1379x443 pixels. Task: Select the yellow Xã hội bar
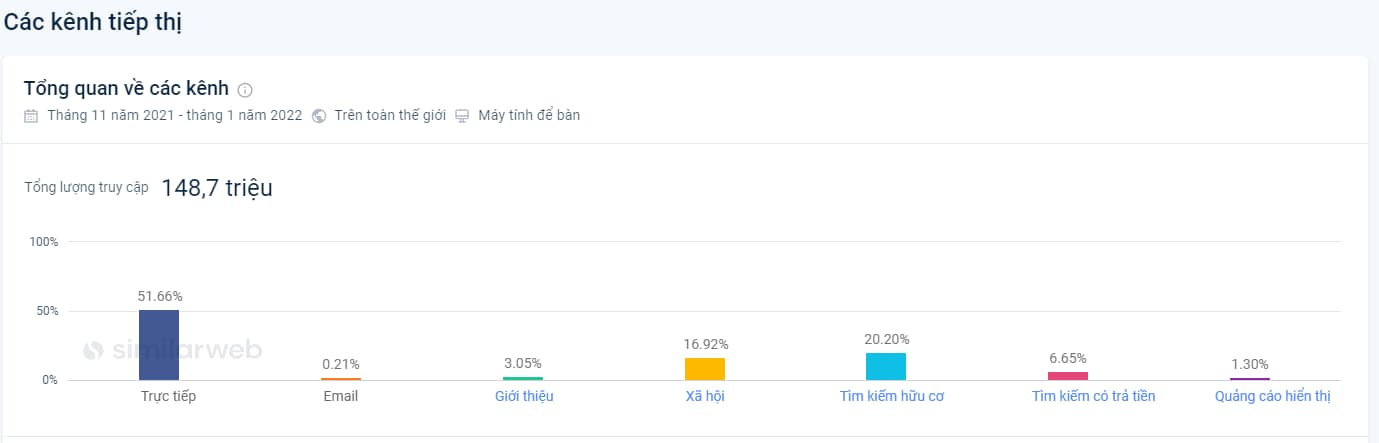pyautogui.click(x=705, y=369)
